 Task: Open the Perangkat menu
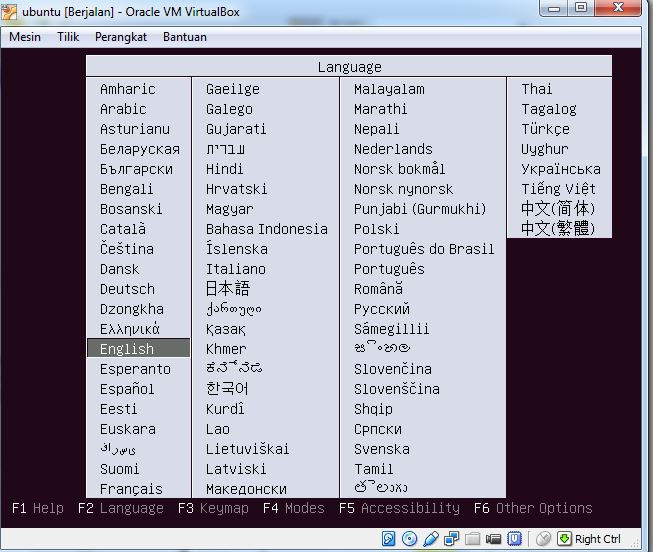pyautogui.click(x=121, y=37)
